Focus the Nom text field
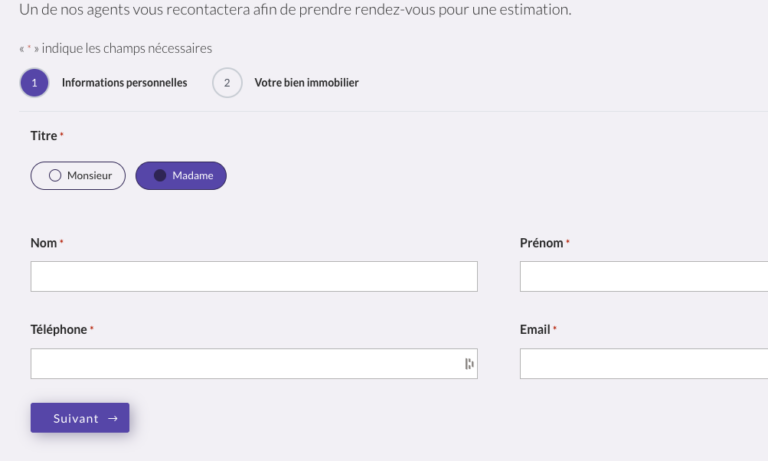Viewport: 768px width, 461px height. pyautogui.click(x=254, y=277)
